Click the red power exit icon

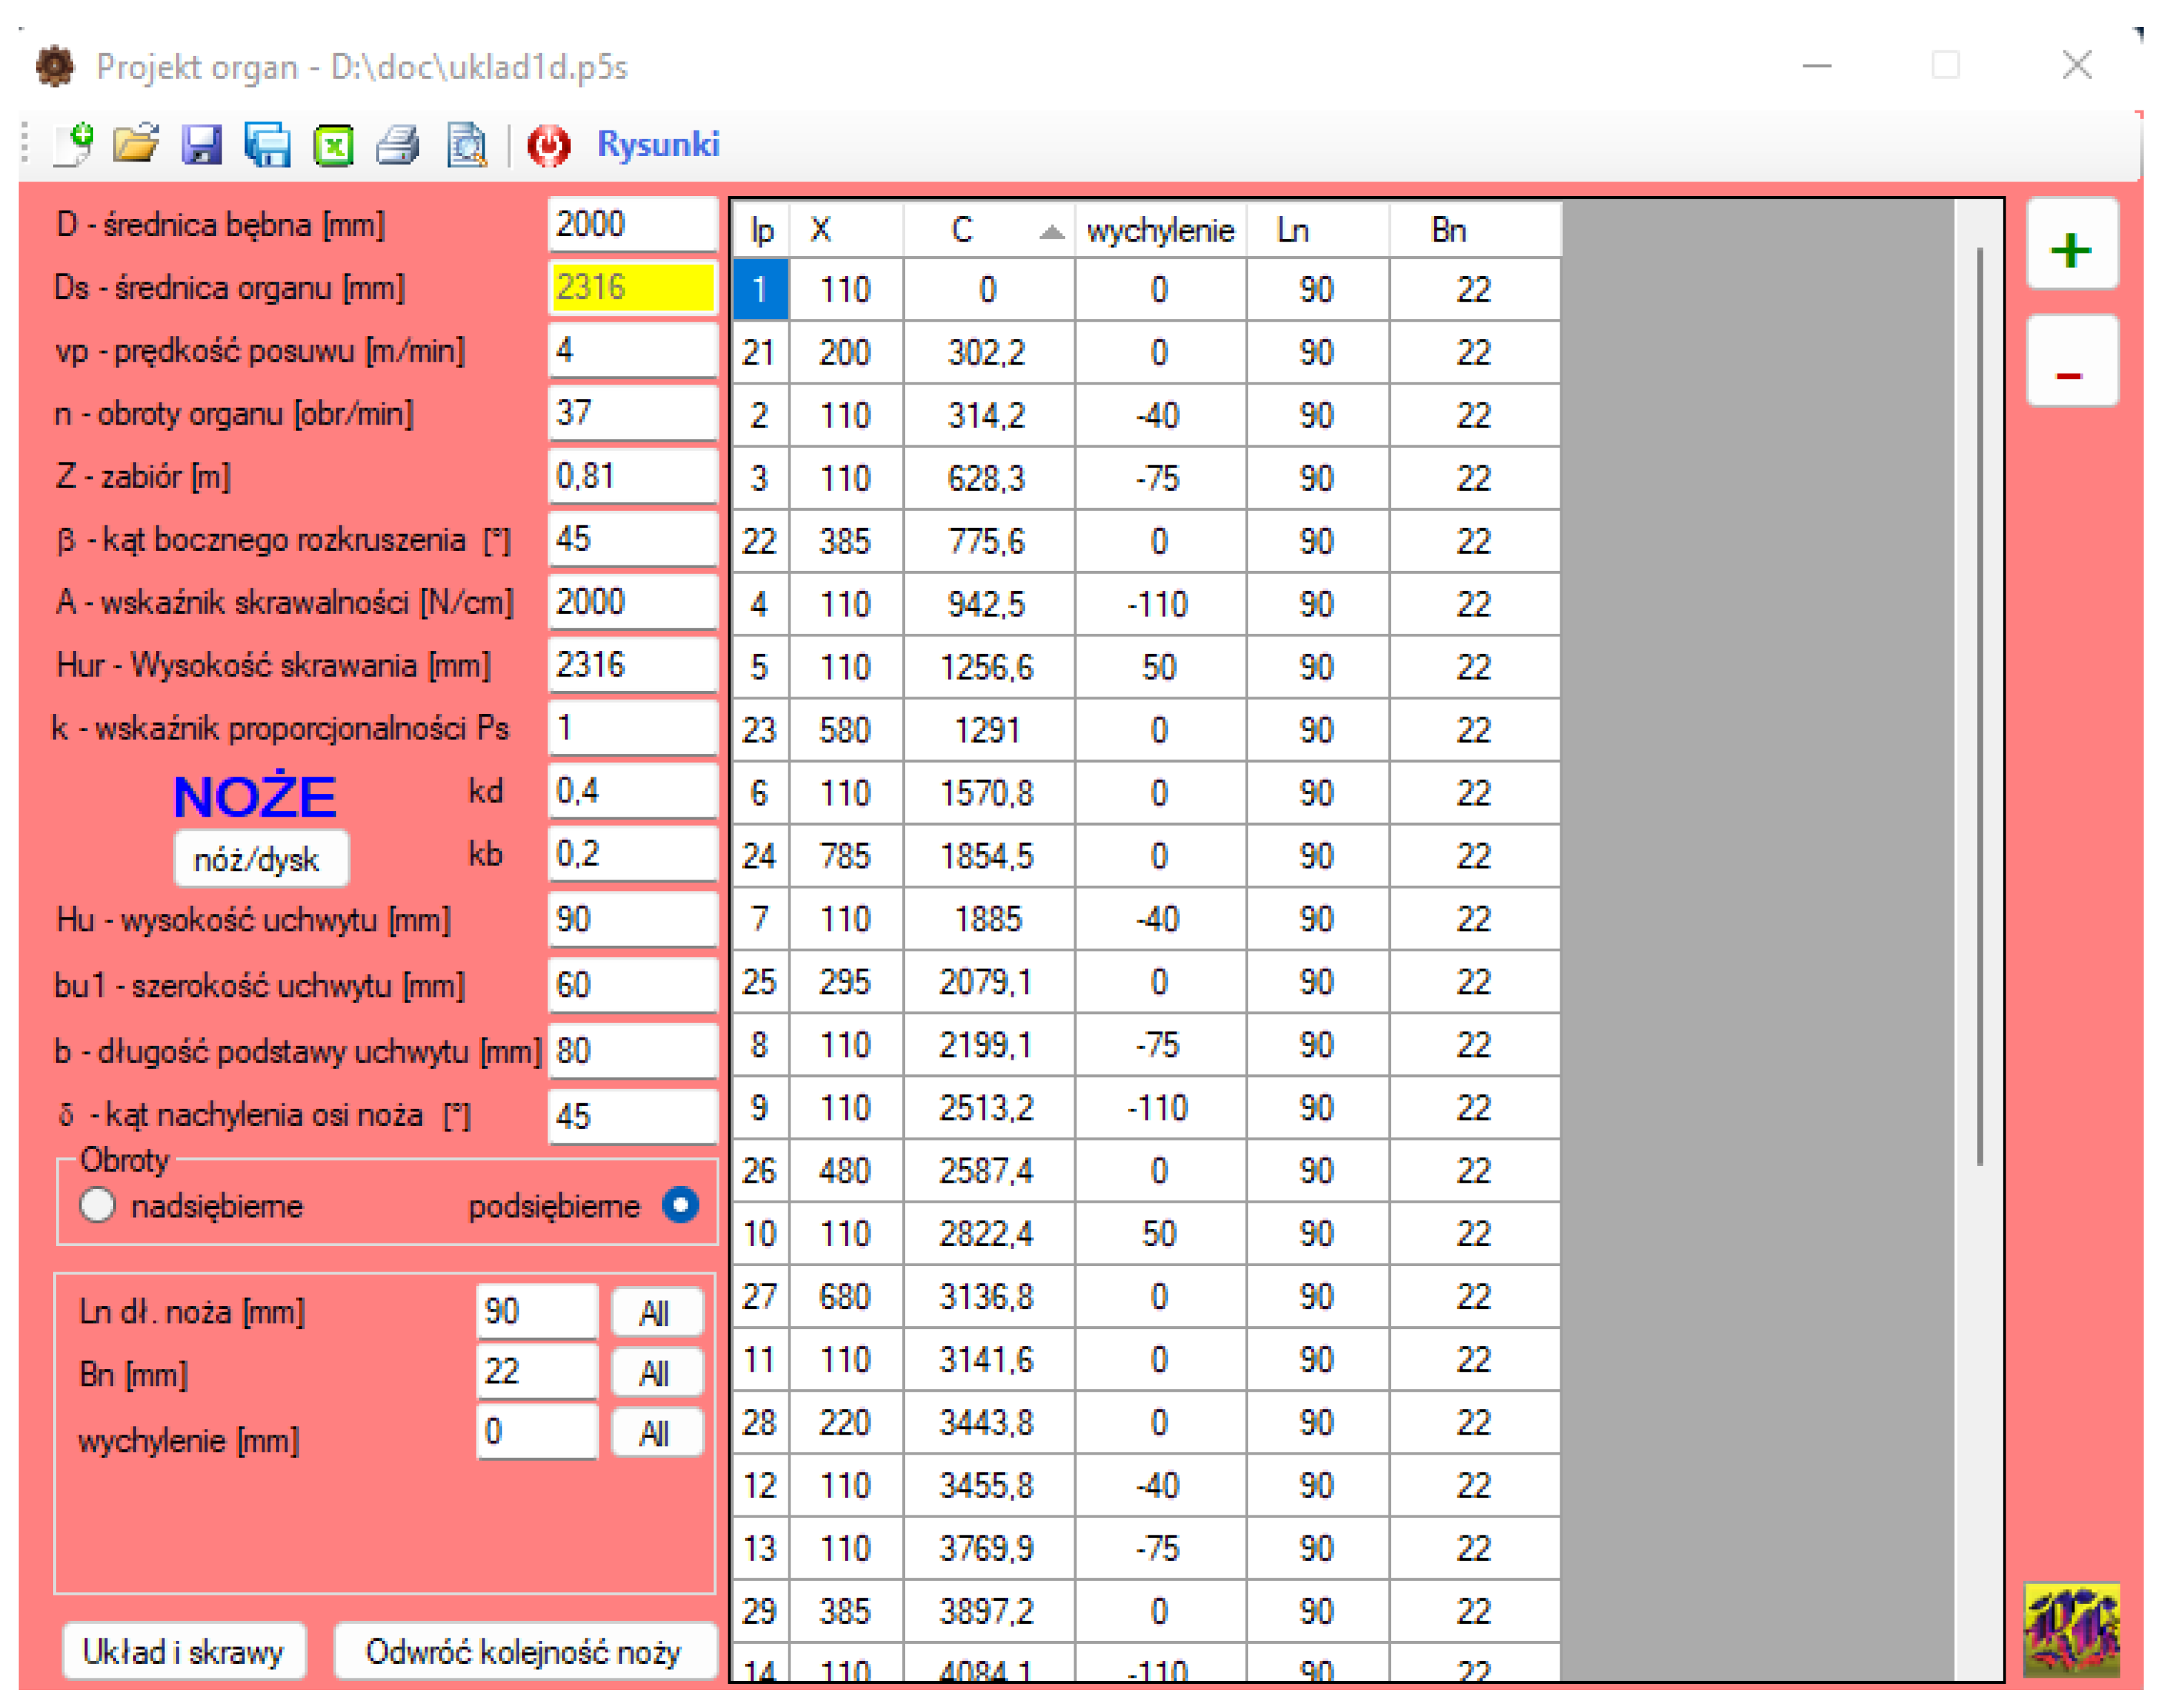coord(548,146)
